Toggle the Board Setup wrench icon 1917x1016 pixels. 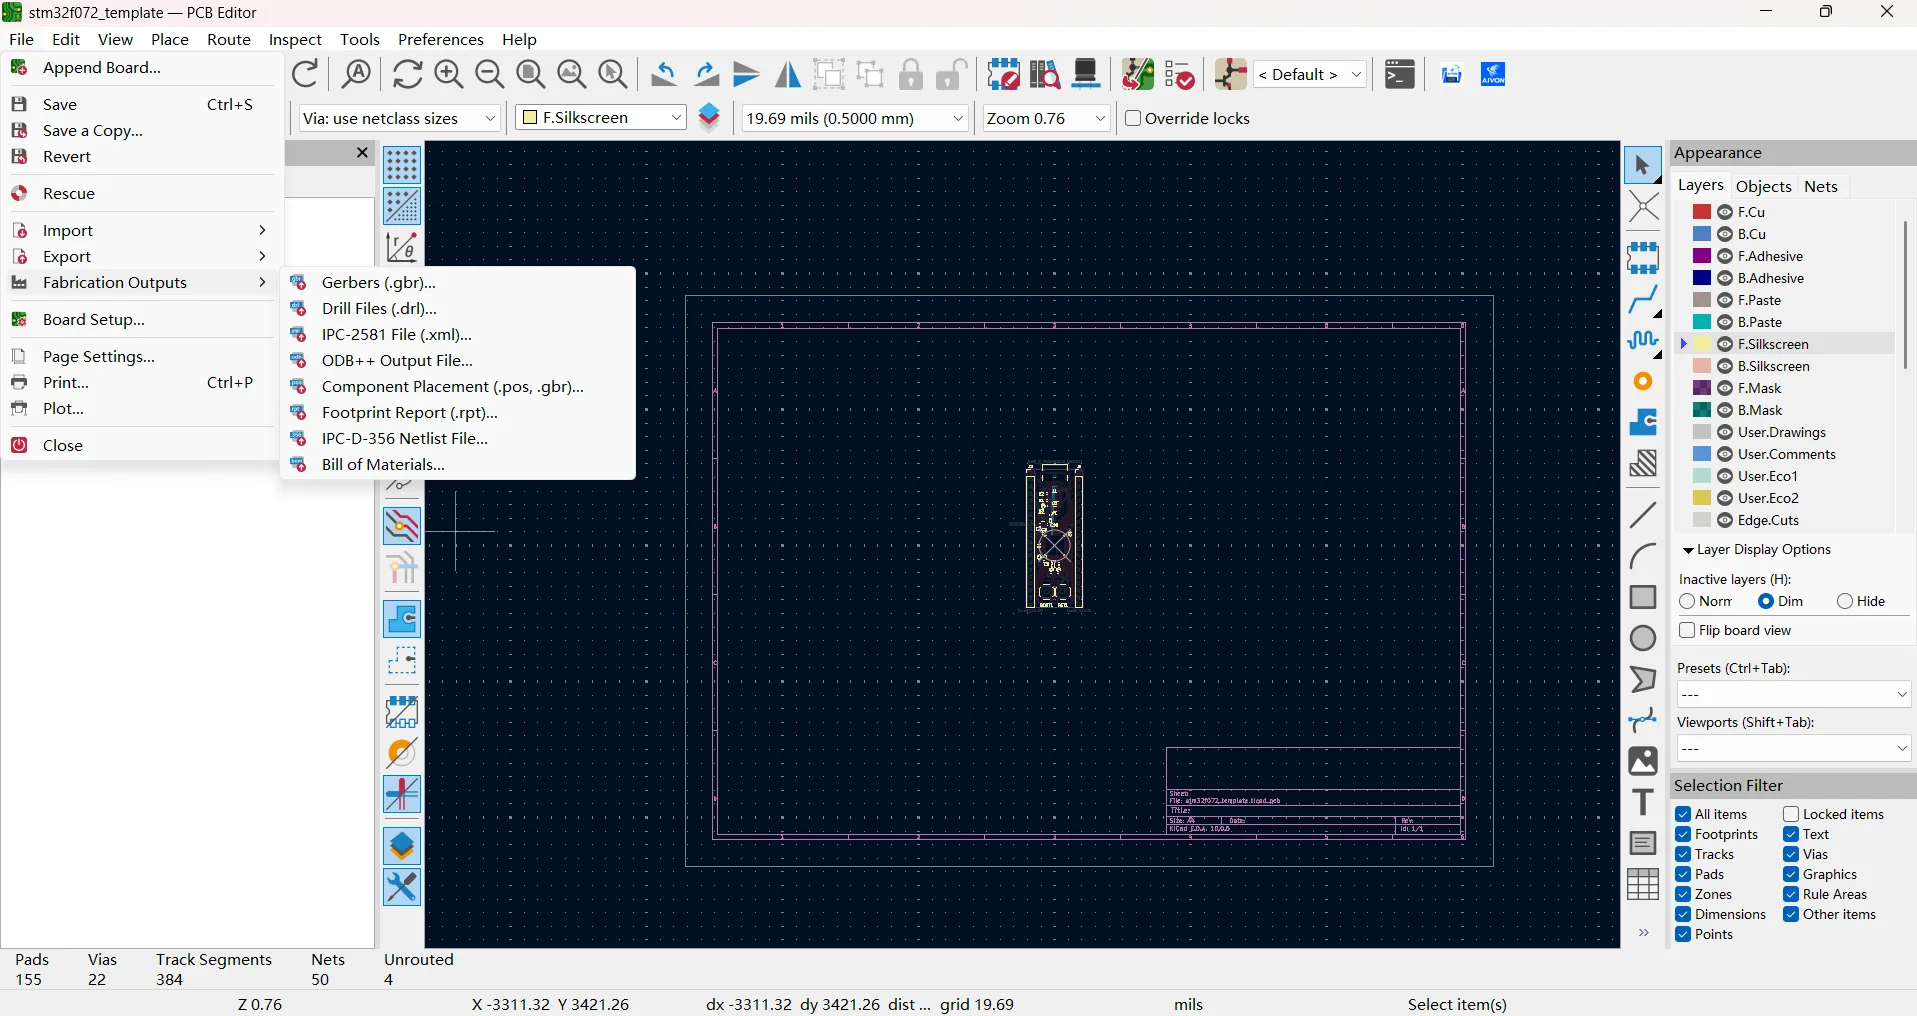pos(402,887)
